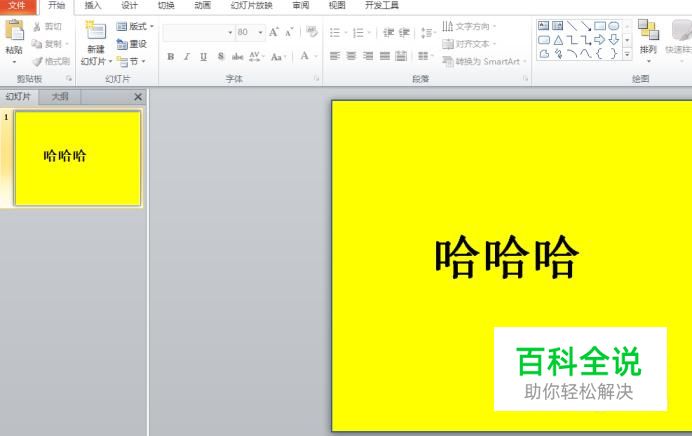Open the Text Direction (文字方向) menu

[469, 26]
